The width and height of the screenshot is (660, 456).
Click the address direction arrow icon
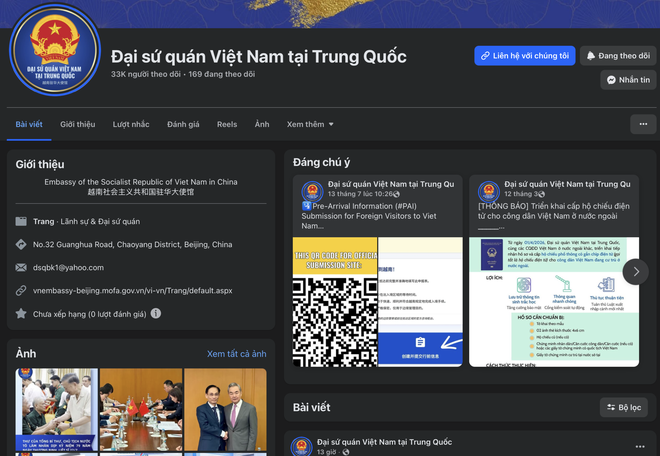click(x=21, y=245)
